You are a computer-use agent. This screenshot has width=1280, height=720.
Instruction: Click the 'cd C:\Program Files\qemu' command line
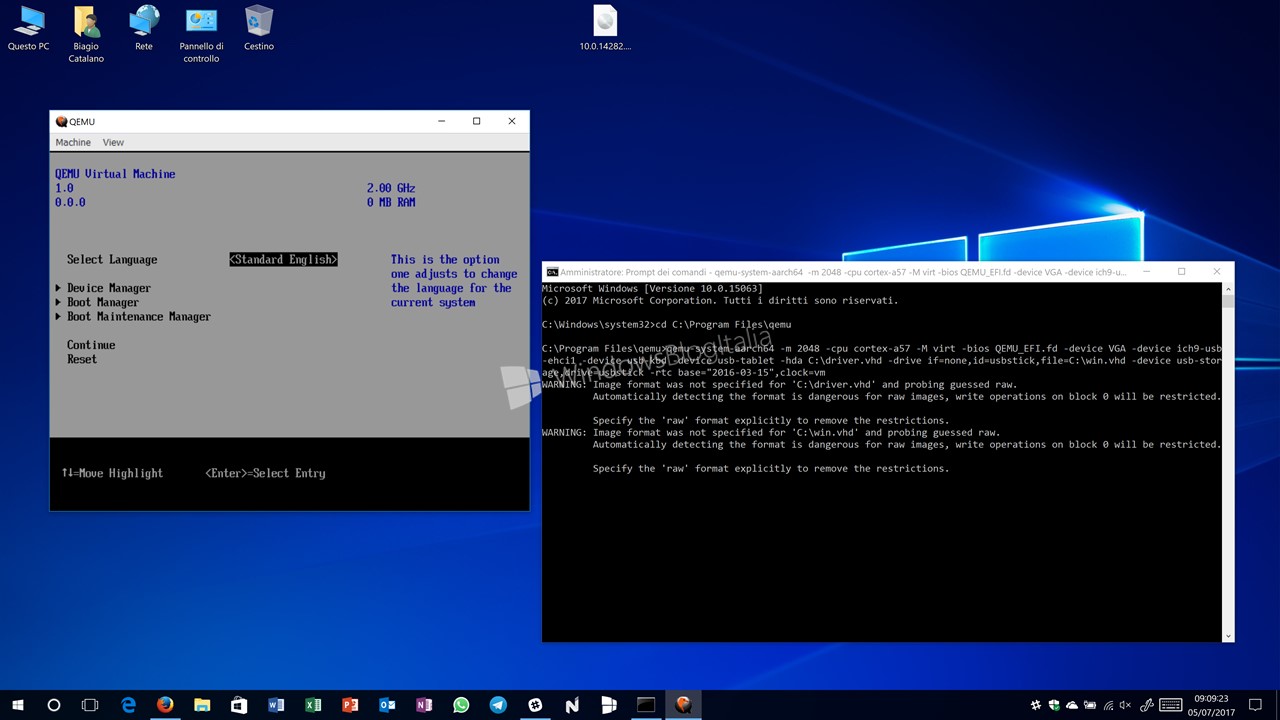[721, 324]
